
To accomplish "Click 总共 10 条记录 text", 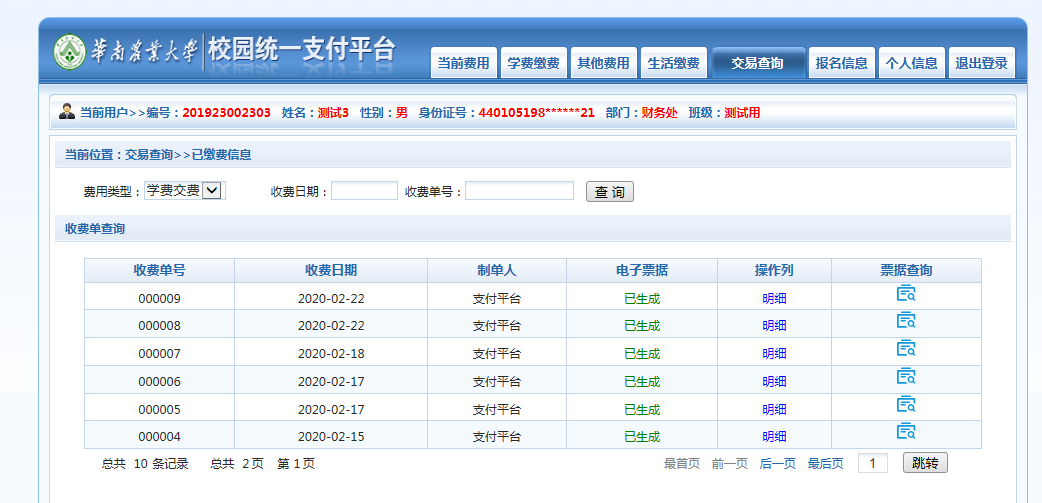I will click(x=145, y=464).
